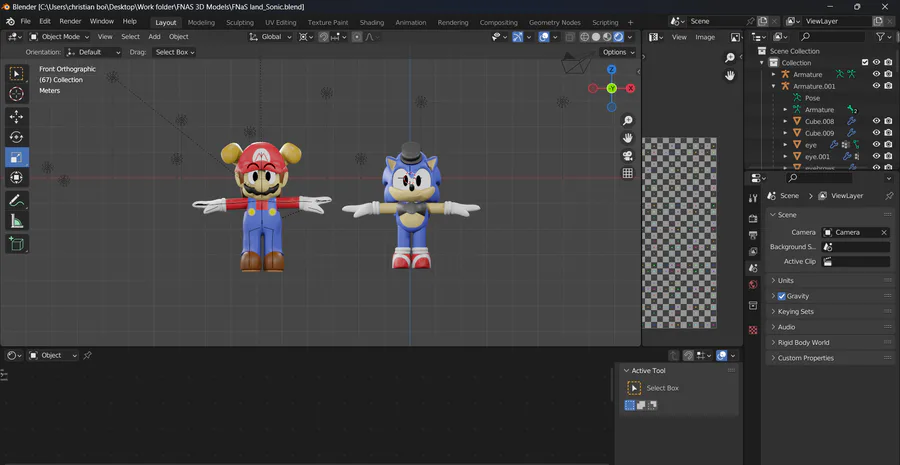Clear the Camera field with X button
The width and height of the screenshot is (900, 465).
pos(885,232)
